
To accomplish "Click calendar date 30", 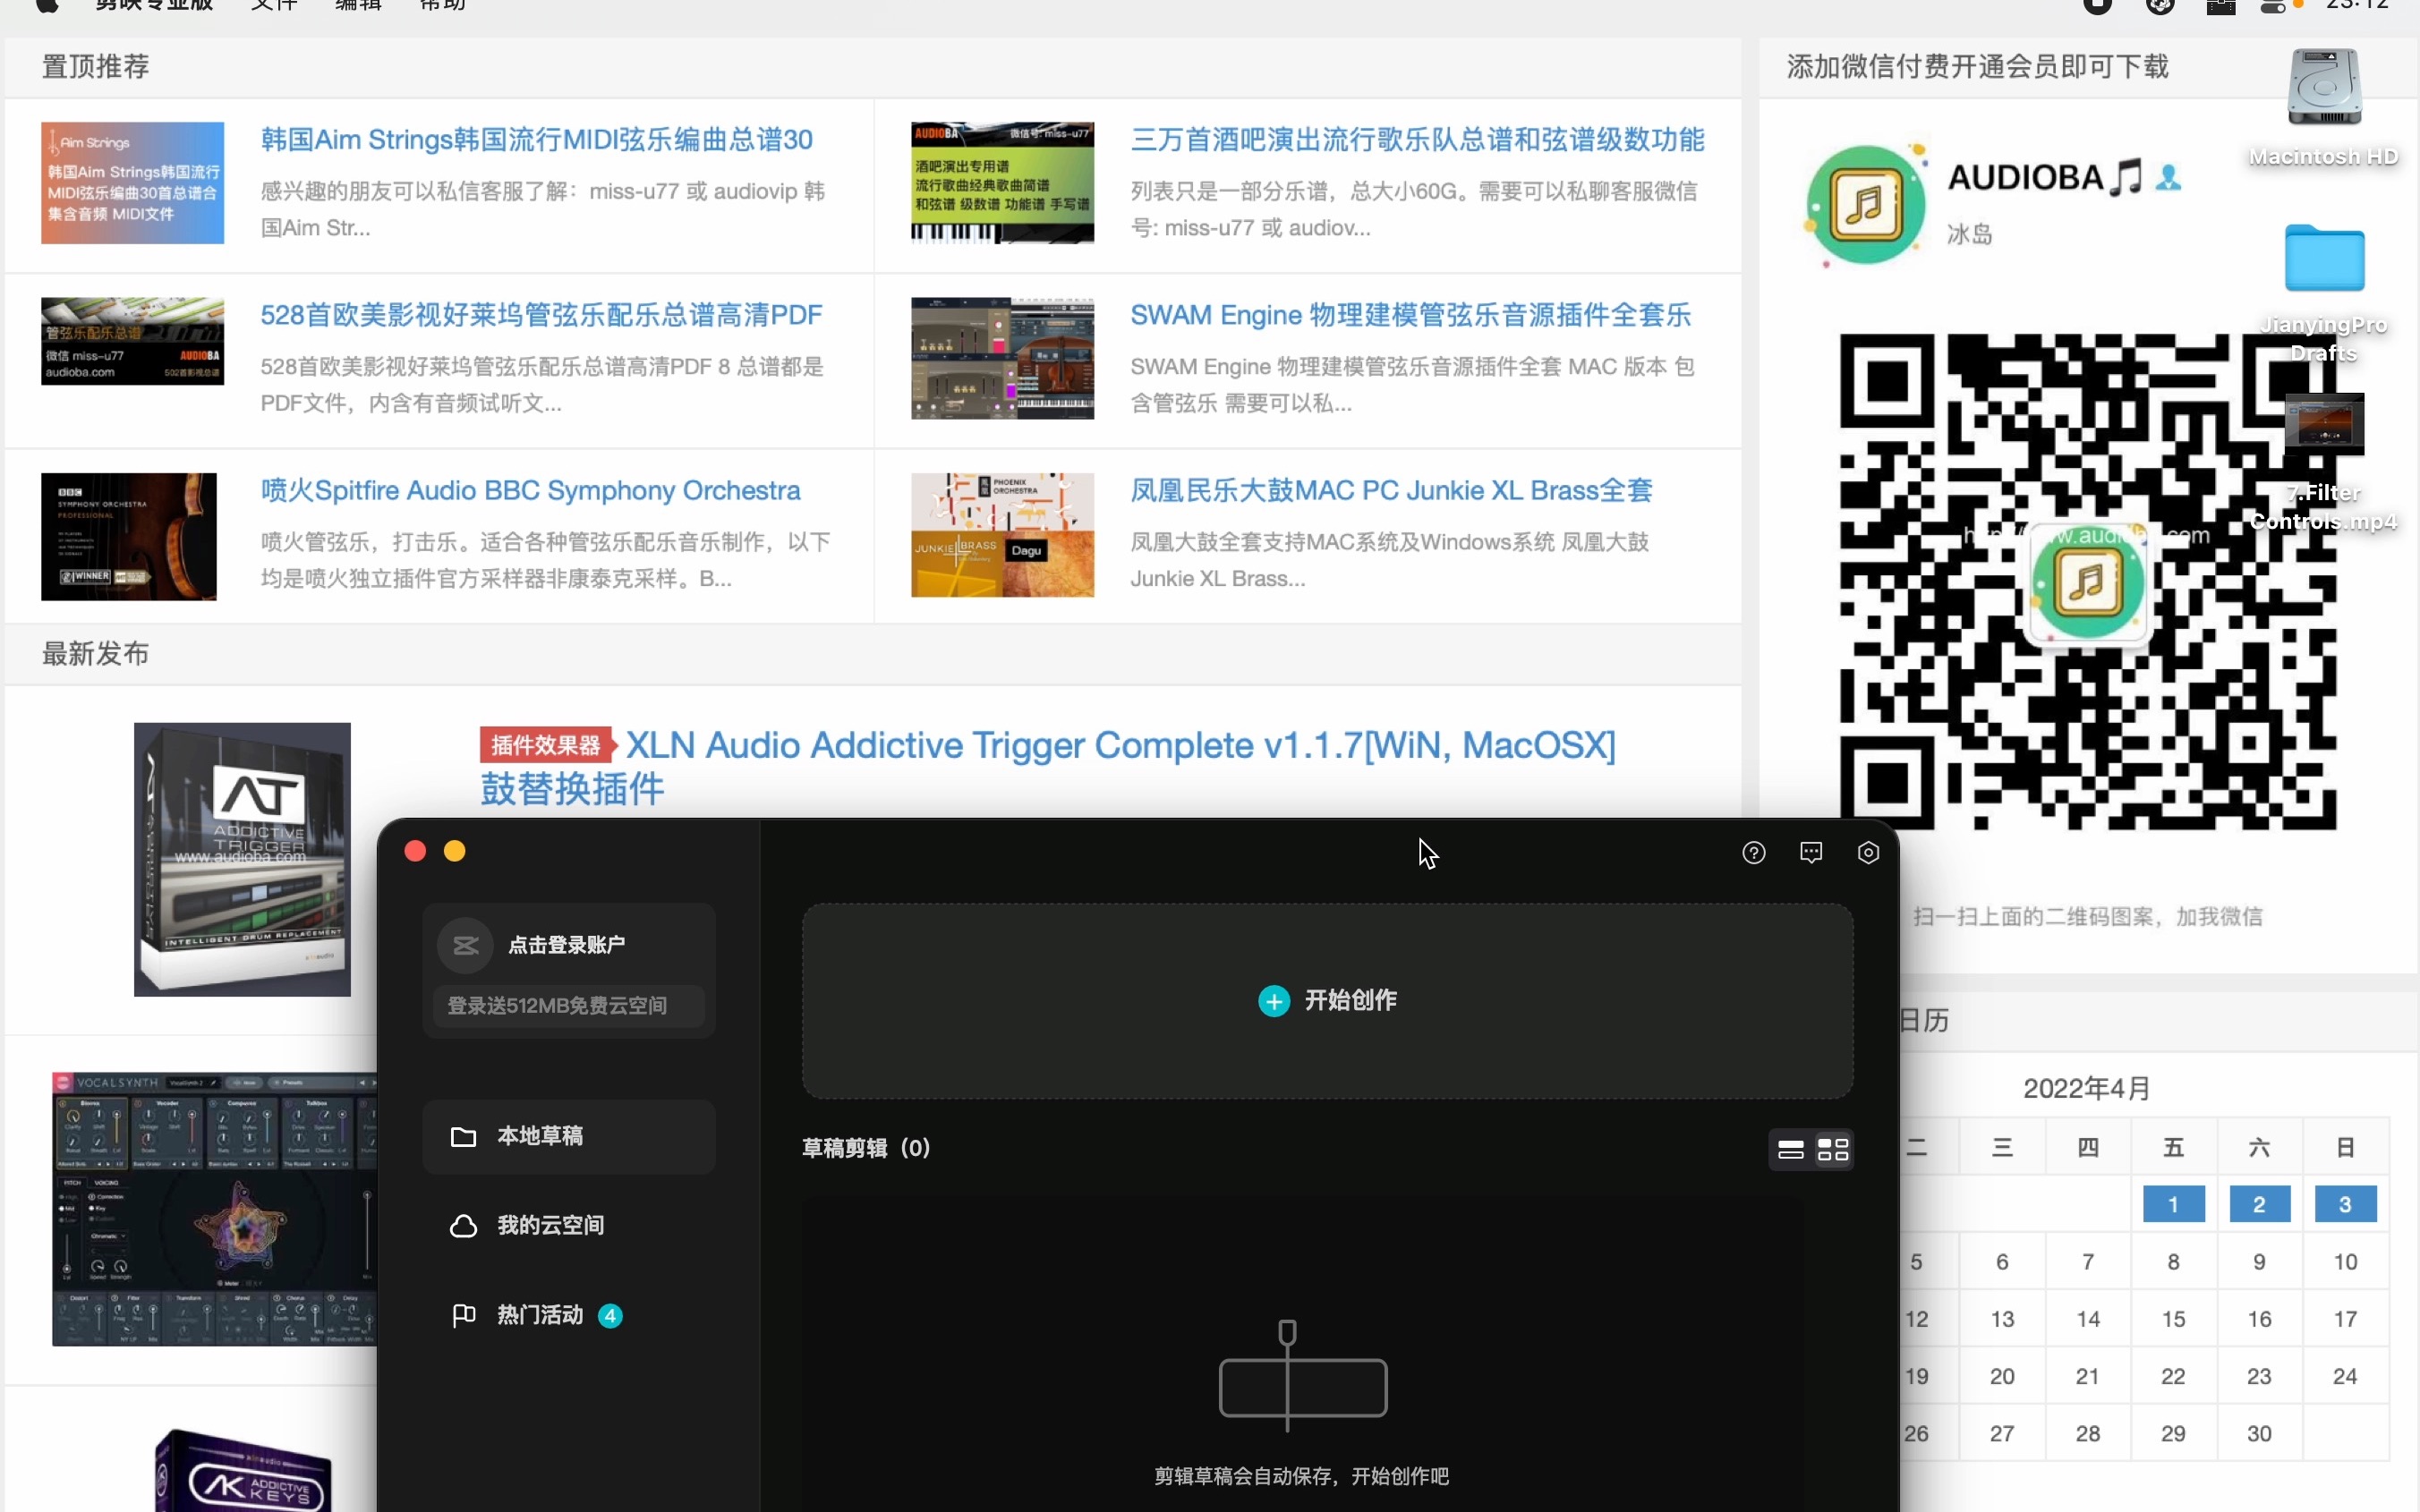I will coord(2259,1433).
